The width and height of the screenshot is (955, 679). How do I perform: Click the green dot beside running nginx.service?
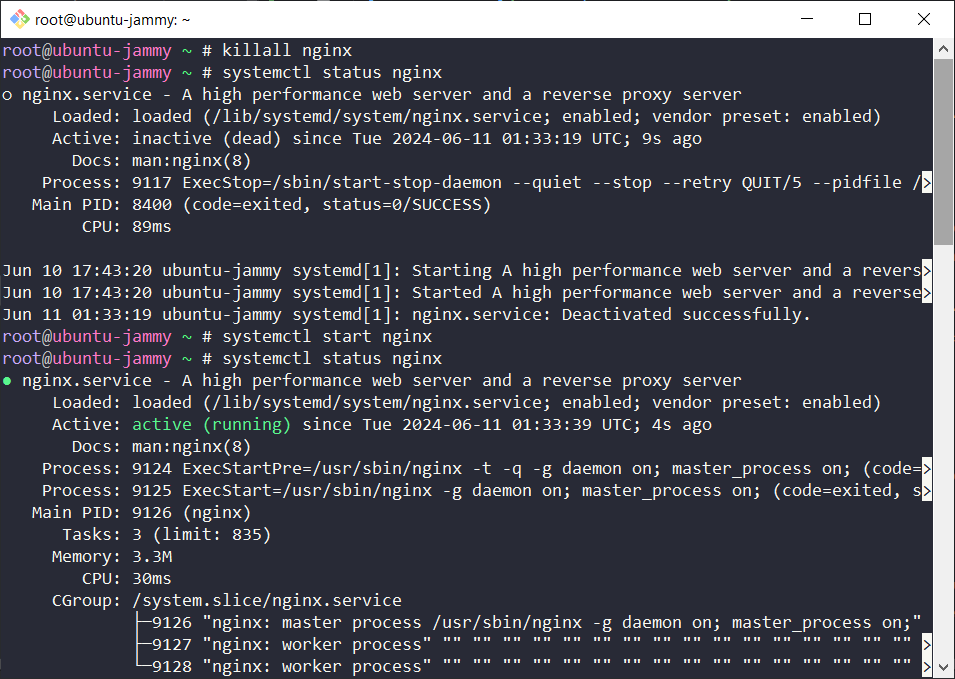point(8,381)
